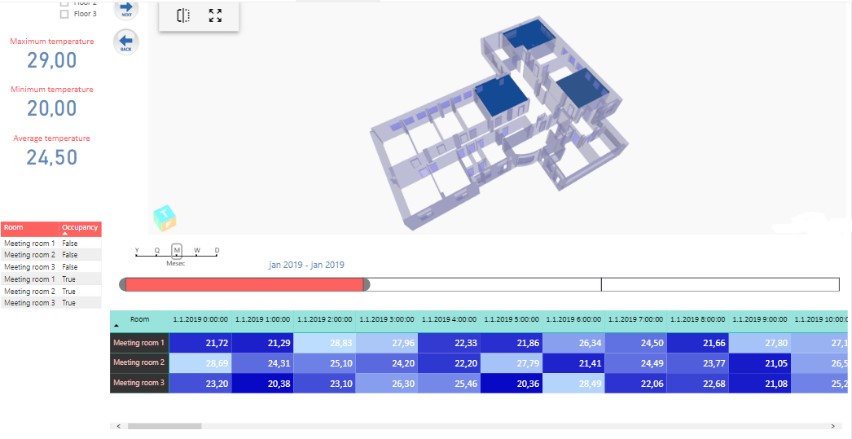This screenshot has width=852, height=439.
Task: Click the jan 2019 - jan 2019 range label
Action: [306, 265]
